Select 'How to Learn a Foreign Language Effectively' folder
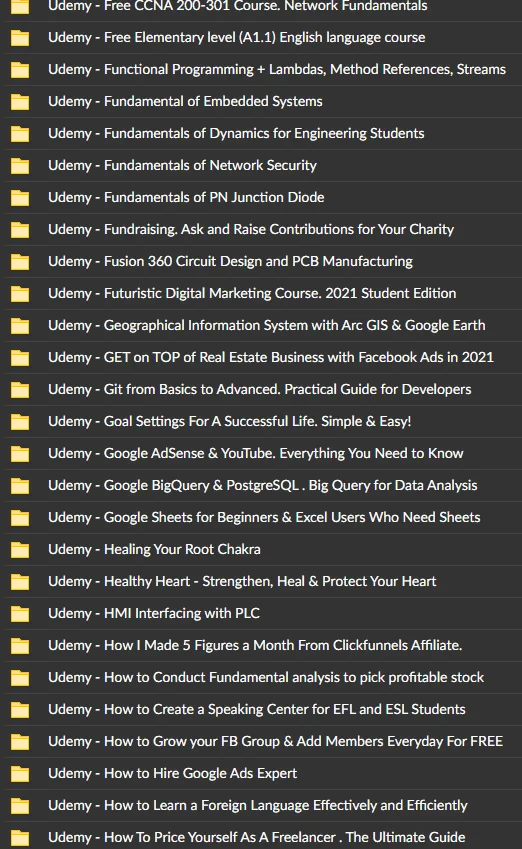Image resolution: width=522 pixels, height=849 pixels. coord(256,804)
